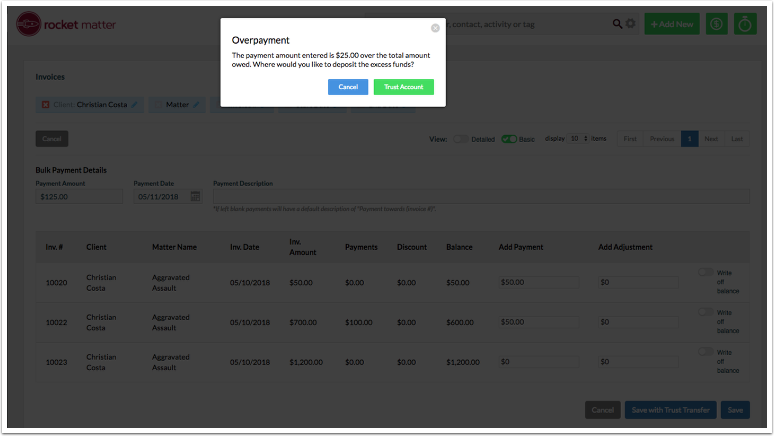Open the display items count dropdown

[578, 139]
